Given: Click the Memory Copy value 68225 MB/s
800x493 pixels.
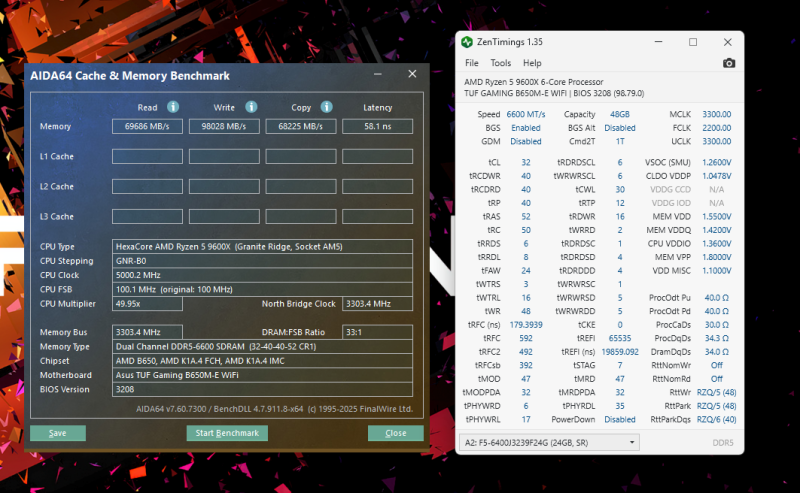Looking at the screenshot, I should (x=301, y=126).
